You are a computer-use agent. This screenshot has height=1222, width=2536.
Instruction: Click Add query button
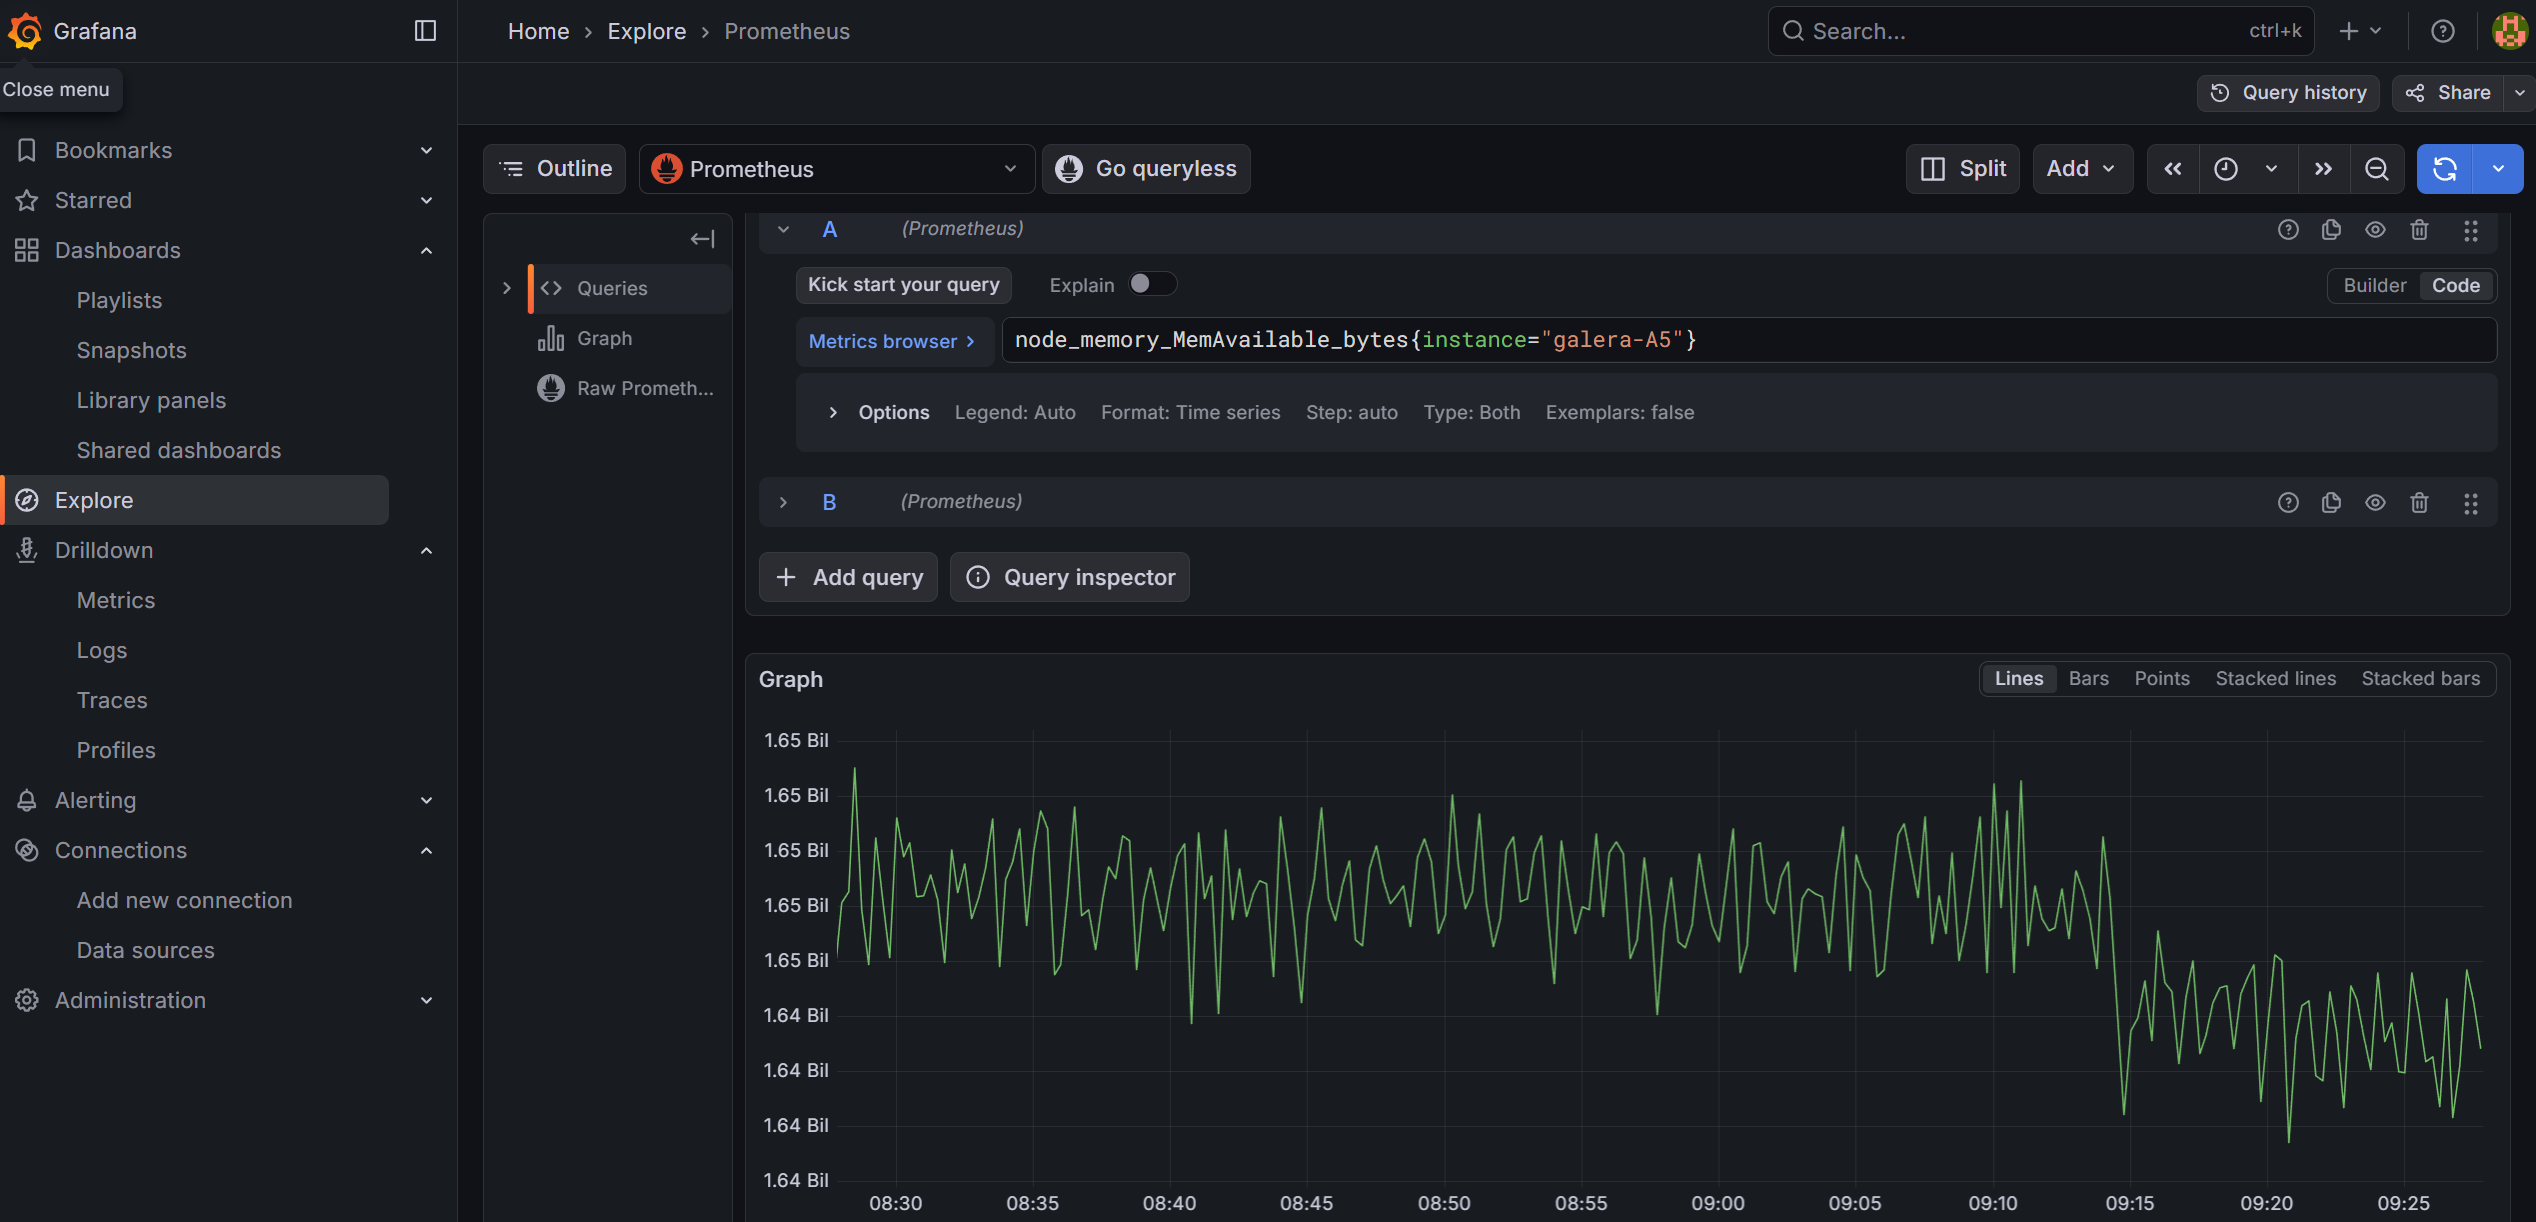pos(848,578)
